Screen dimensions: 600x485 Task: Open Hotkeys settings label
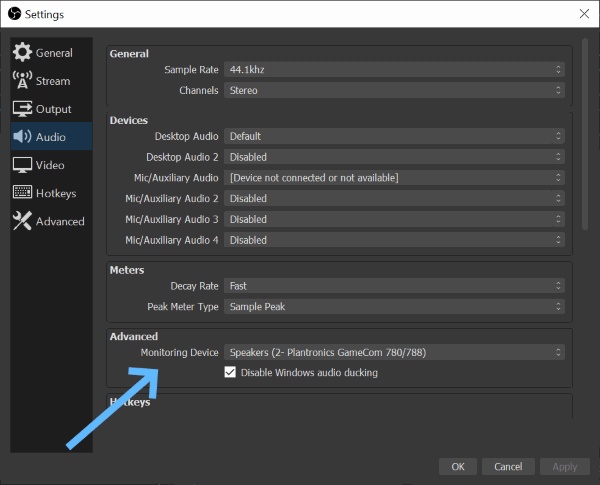[56, 194]
